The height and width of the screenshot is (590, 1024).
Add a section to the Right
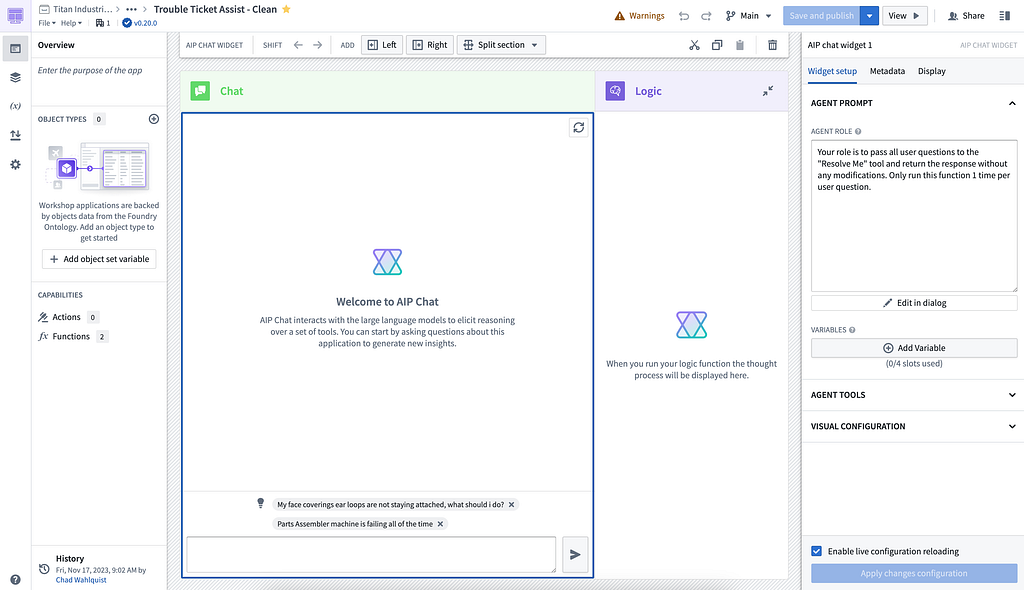click(x=430, y=45)
